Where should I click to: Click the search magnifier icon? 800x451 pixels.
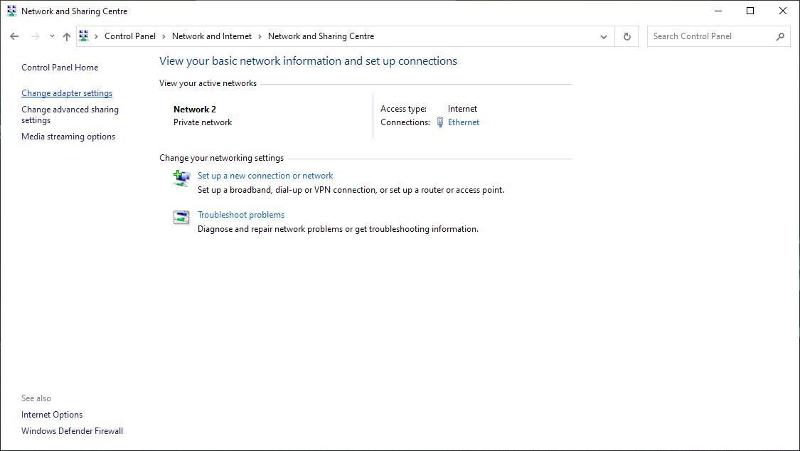(780, 36)
